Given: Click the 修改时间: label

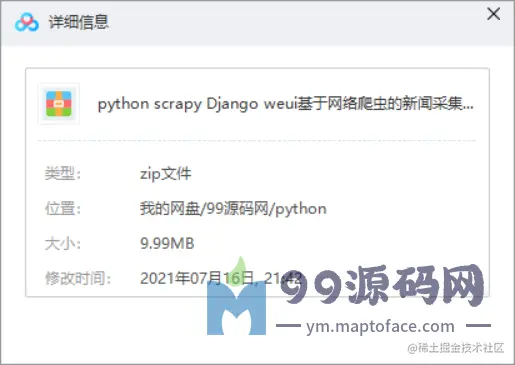Looking at the screenshot, I should click(x=78, y=278).
